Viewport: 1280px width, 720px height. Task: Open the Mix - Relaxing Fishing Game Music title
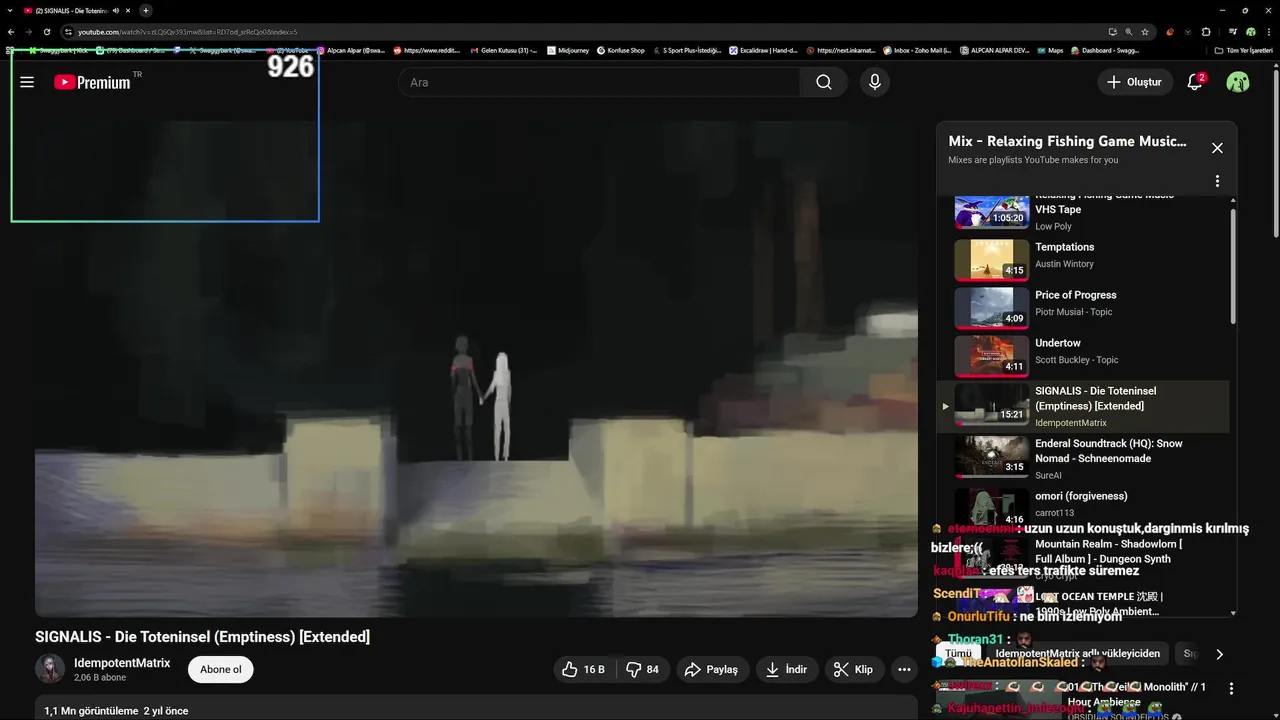(1067, 141)
